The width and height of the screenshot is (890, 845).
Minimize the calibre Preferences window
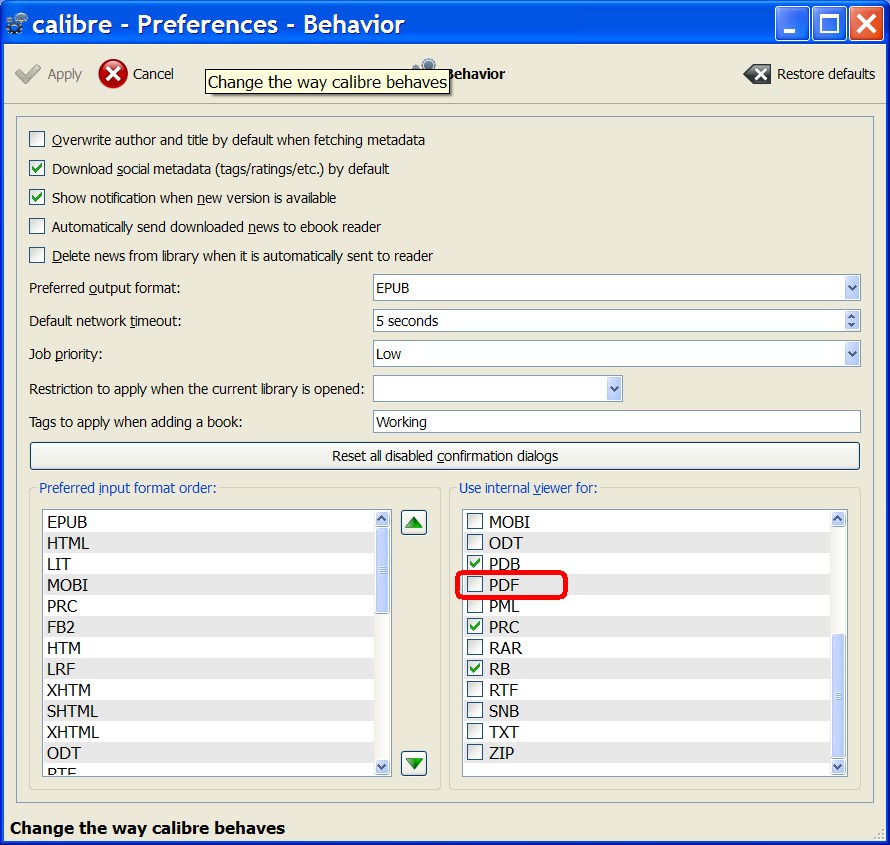(792, 24)
